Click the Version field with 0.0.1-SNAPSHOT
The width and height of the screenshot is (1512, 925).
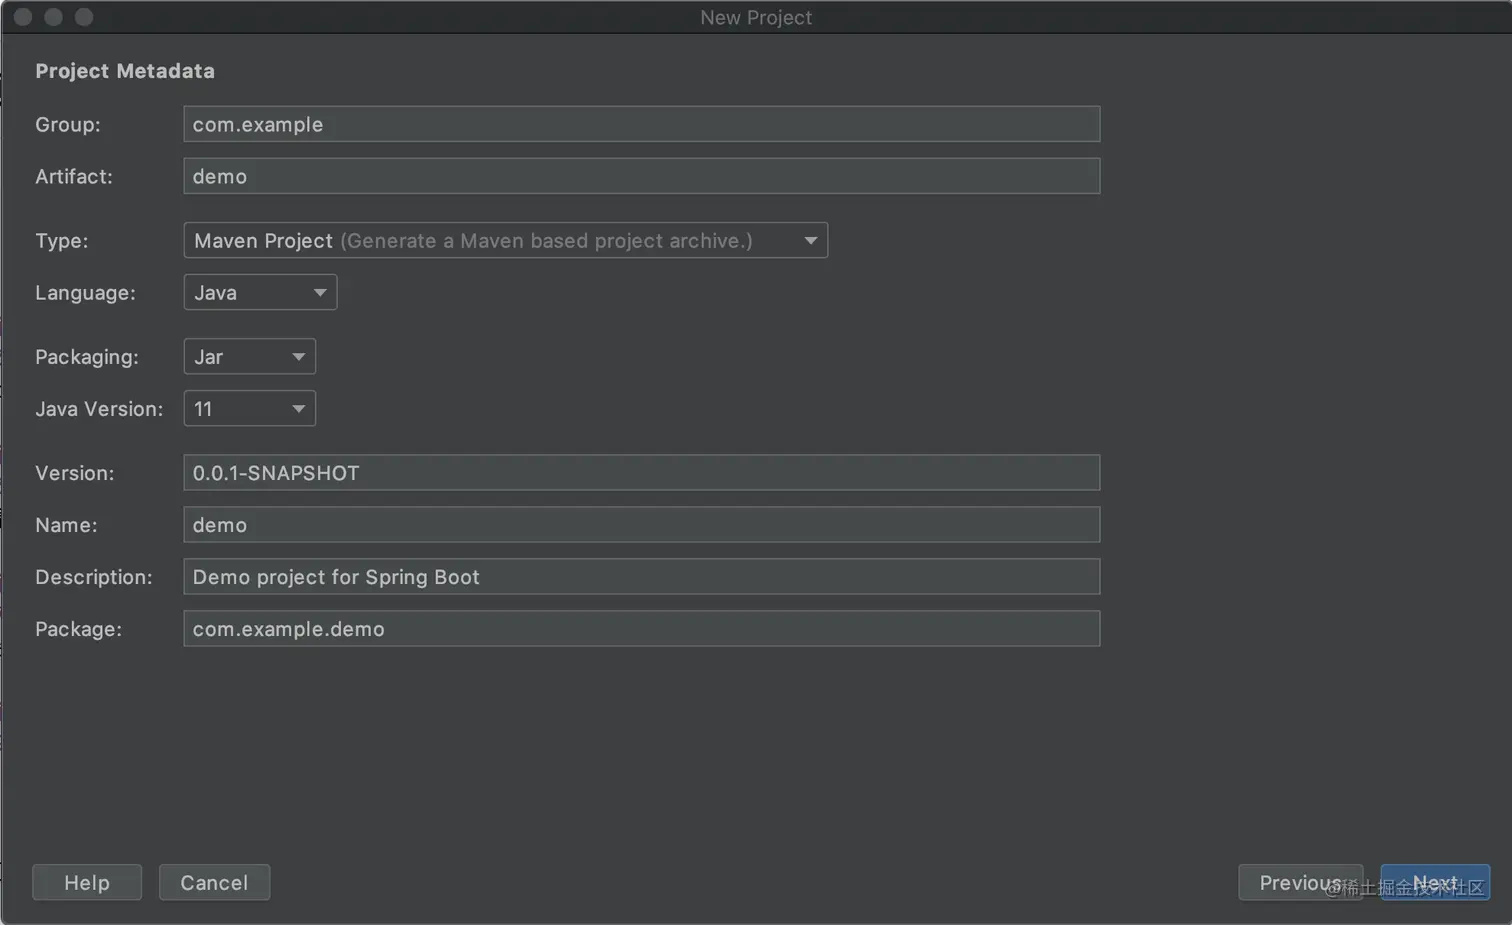(641, 473)
